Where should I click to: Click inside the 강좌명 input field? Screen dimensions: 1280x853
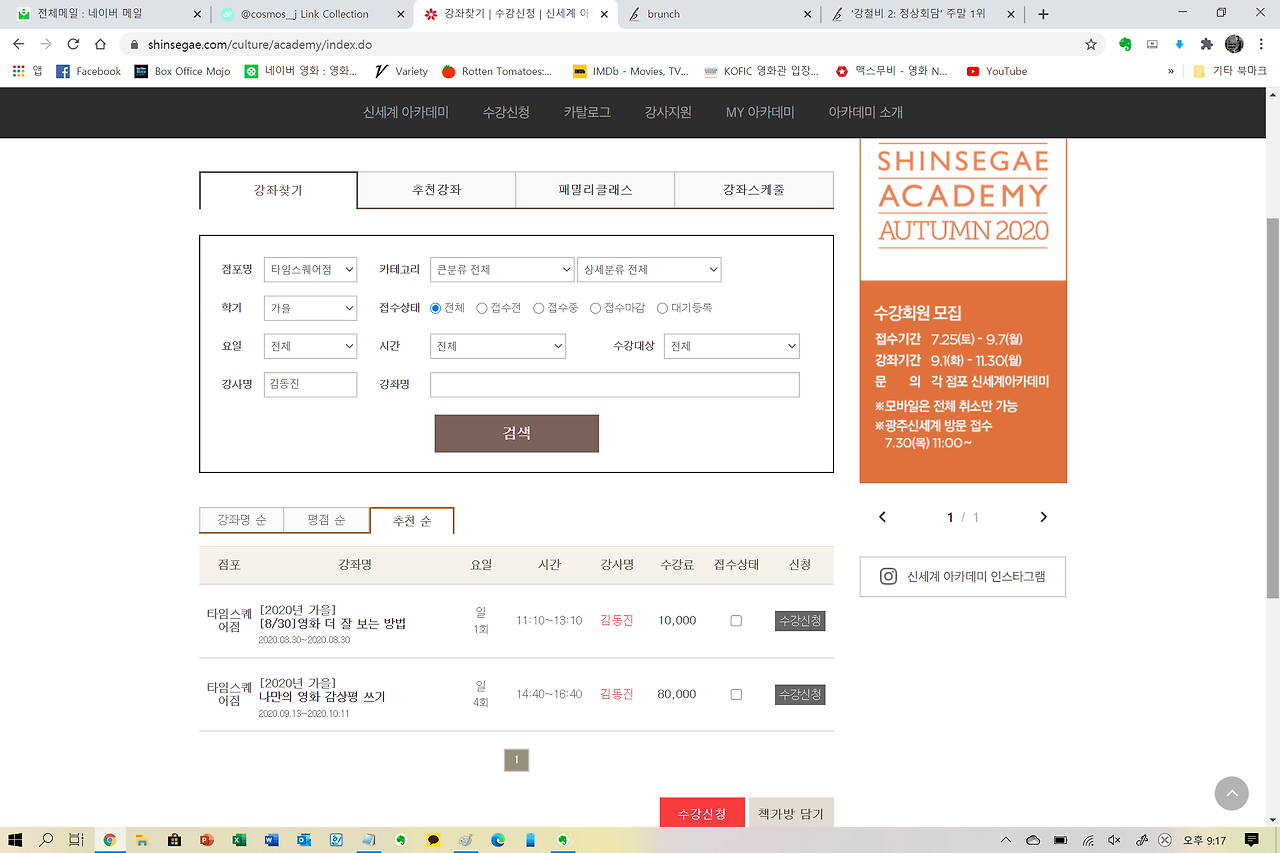(614, 384)
